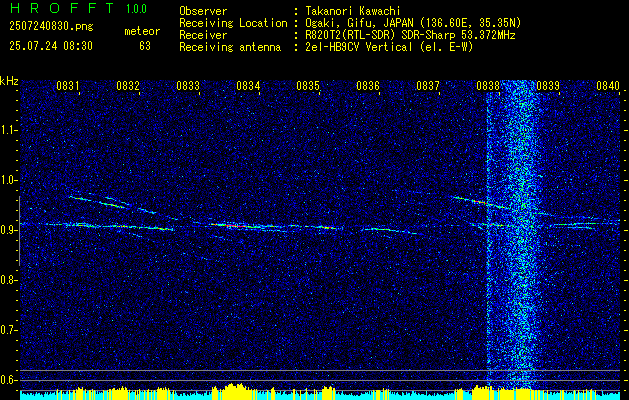Click the HROFFT program title
Viewport: 629px width, 400px height.
61,8
